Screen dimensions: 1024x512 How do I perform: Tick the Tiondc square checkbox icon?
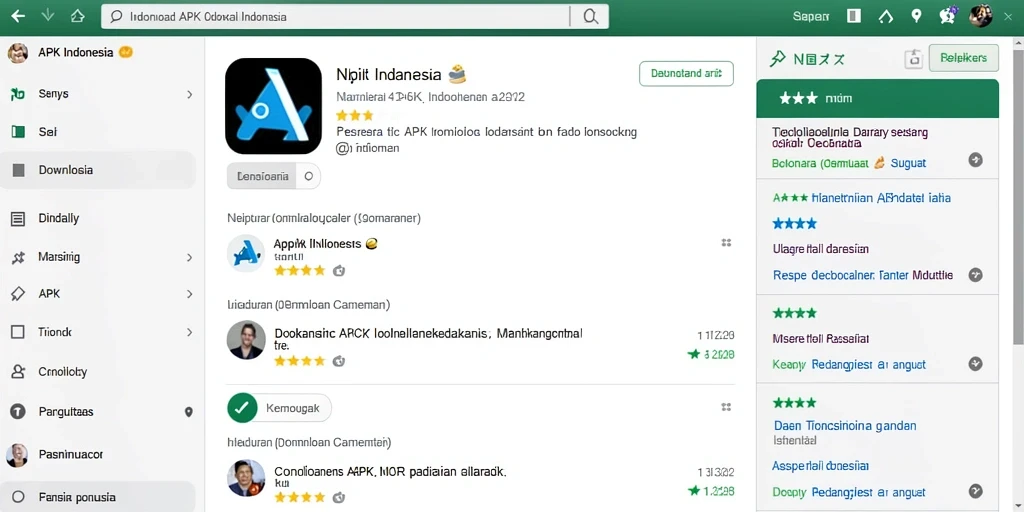click(18, 332)
